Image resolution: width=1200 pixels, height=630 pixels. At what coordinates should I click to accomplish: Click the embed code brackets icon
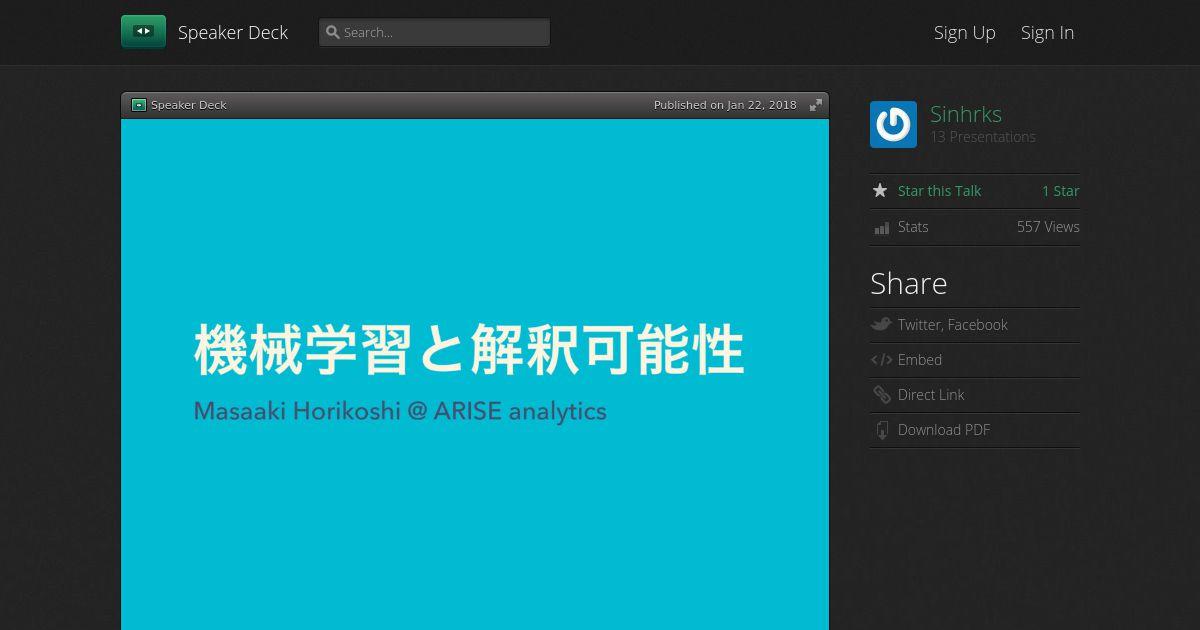pyautogui.click(x=881, y=360)
